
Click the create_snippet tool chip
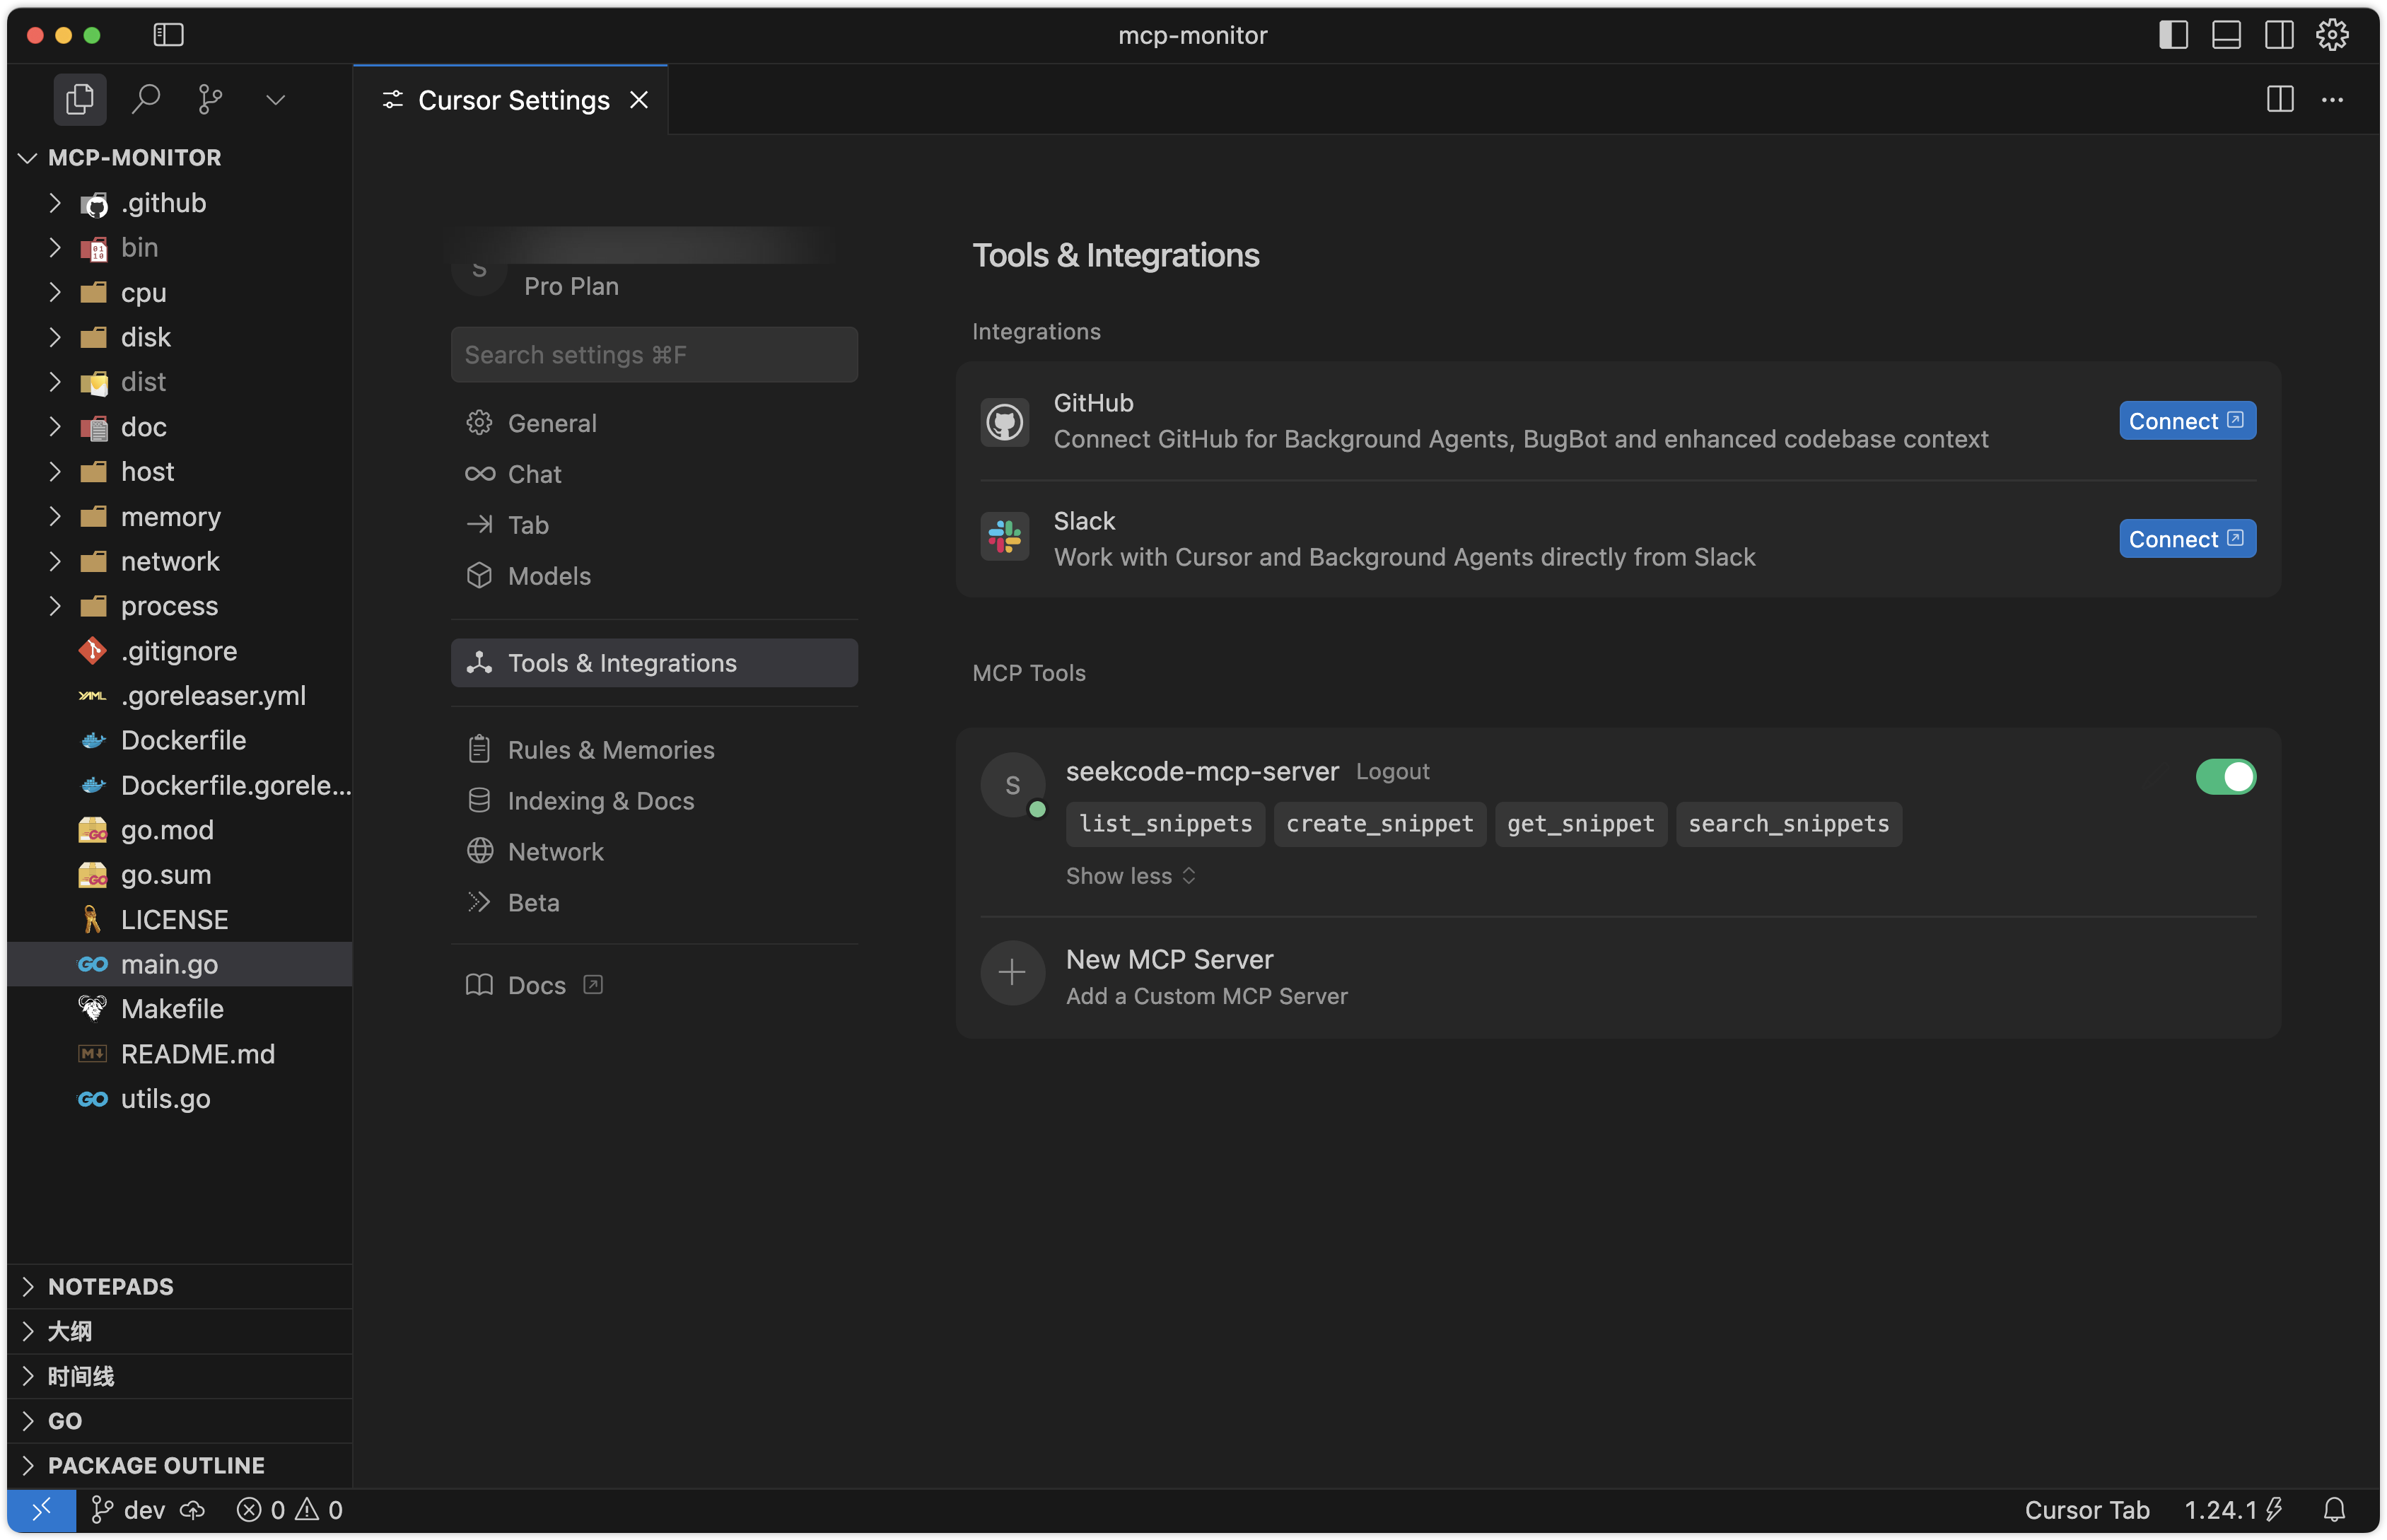[x=1380, y=824]
